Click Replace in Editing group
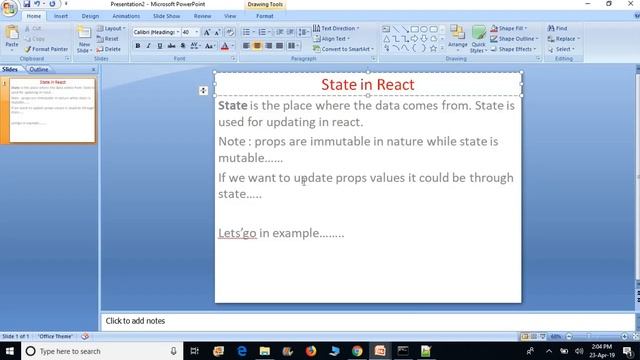 (x=564, y=39)
